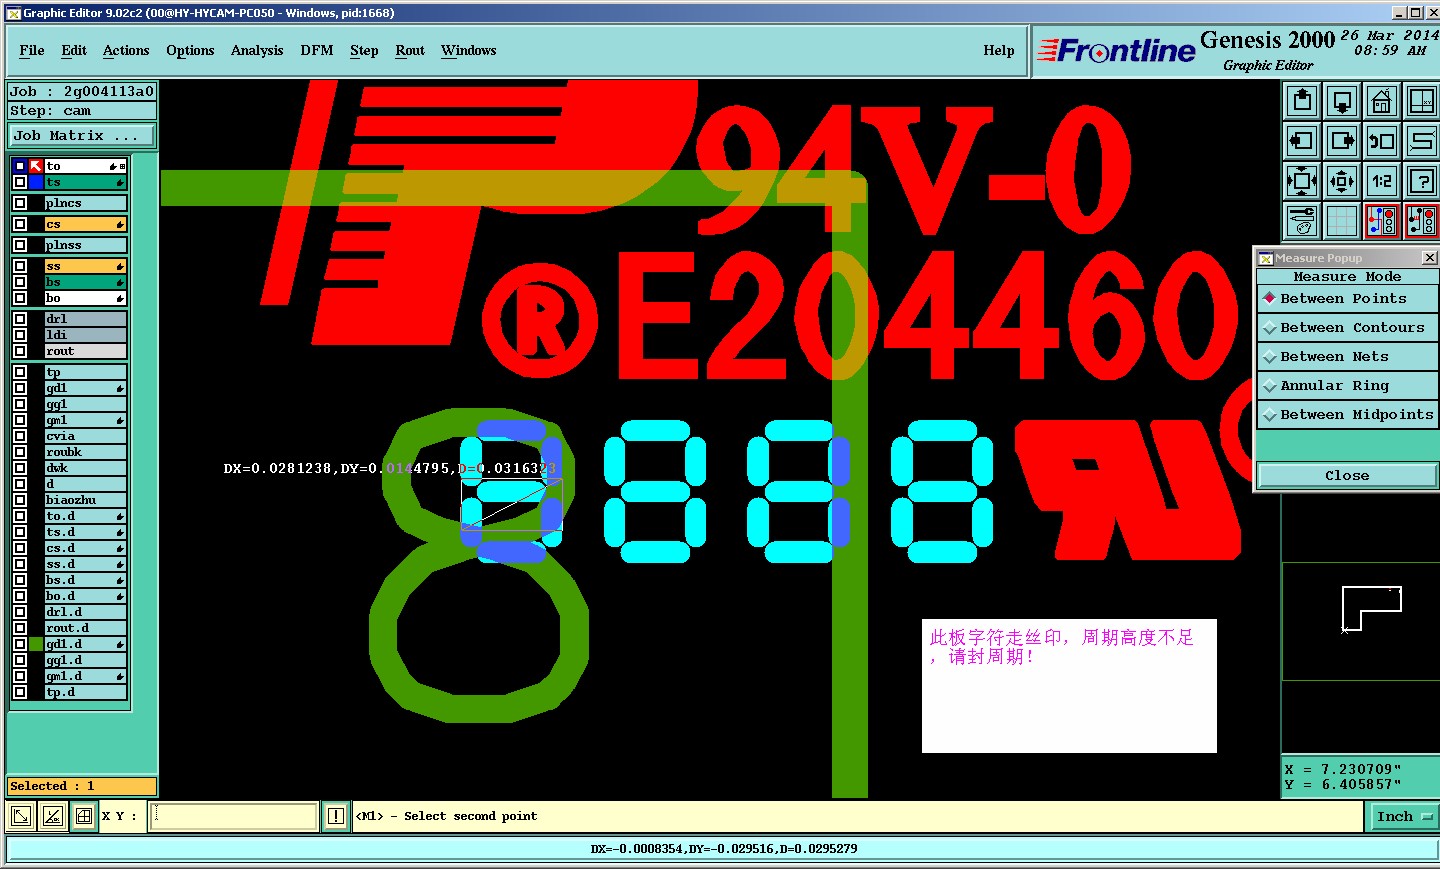This screenshot has height=869, width=1440.
Task: Select Between Points measure mode
Action: (1347, 298)
